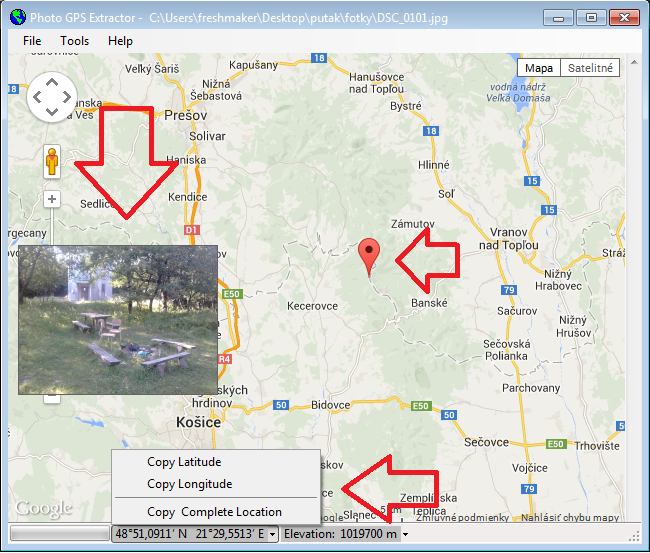The height and width of the screenshot is (553, 650).
Task: Minimize the Photo GPS Extractor window
Action: click(x=558, y=18)
